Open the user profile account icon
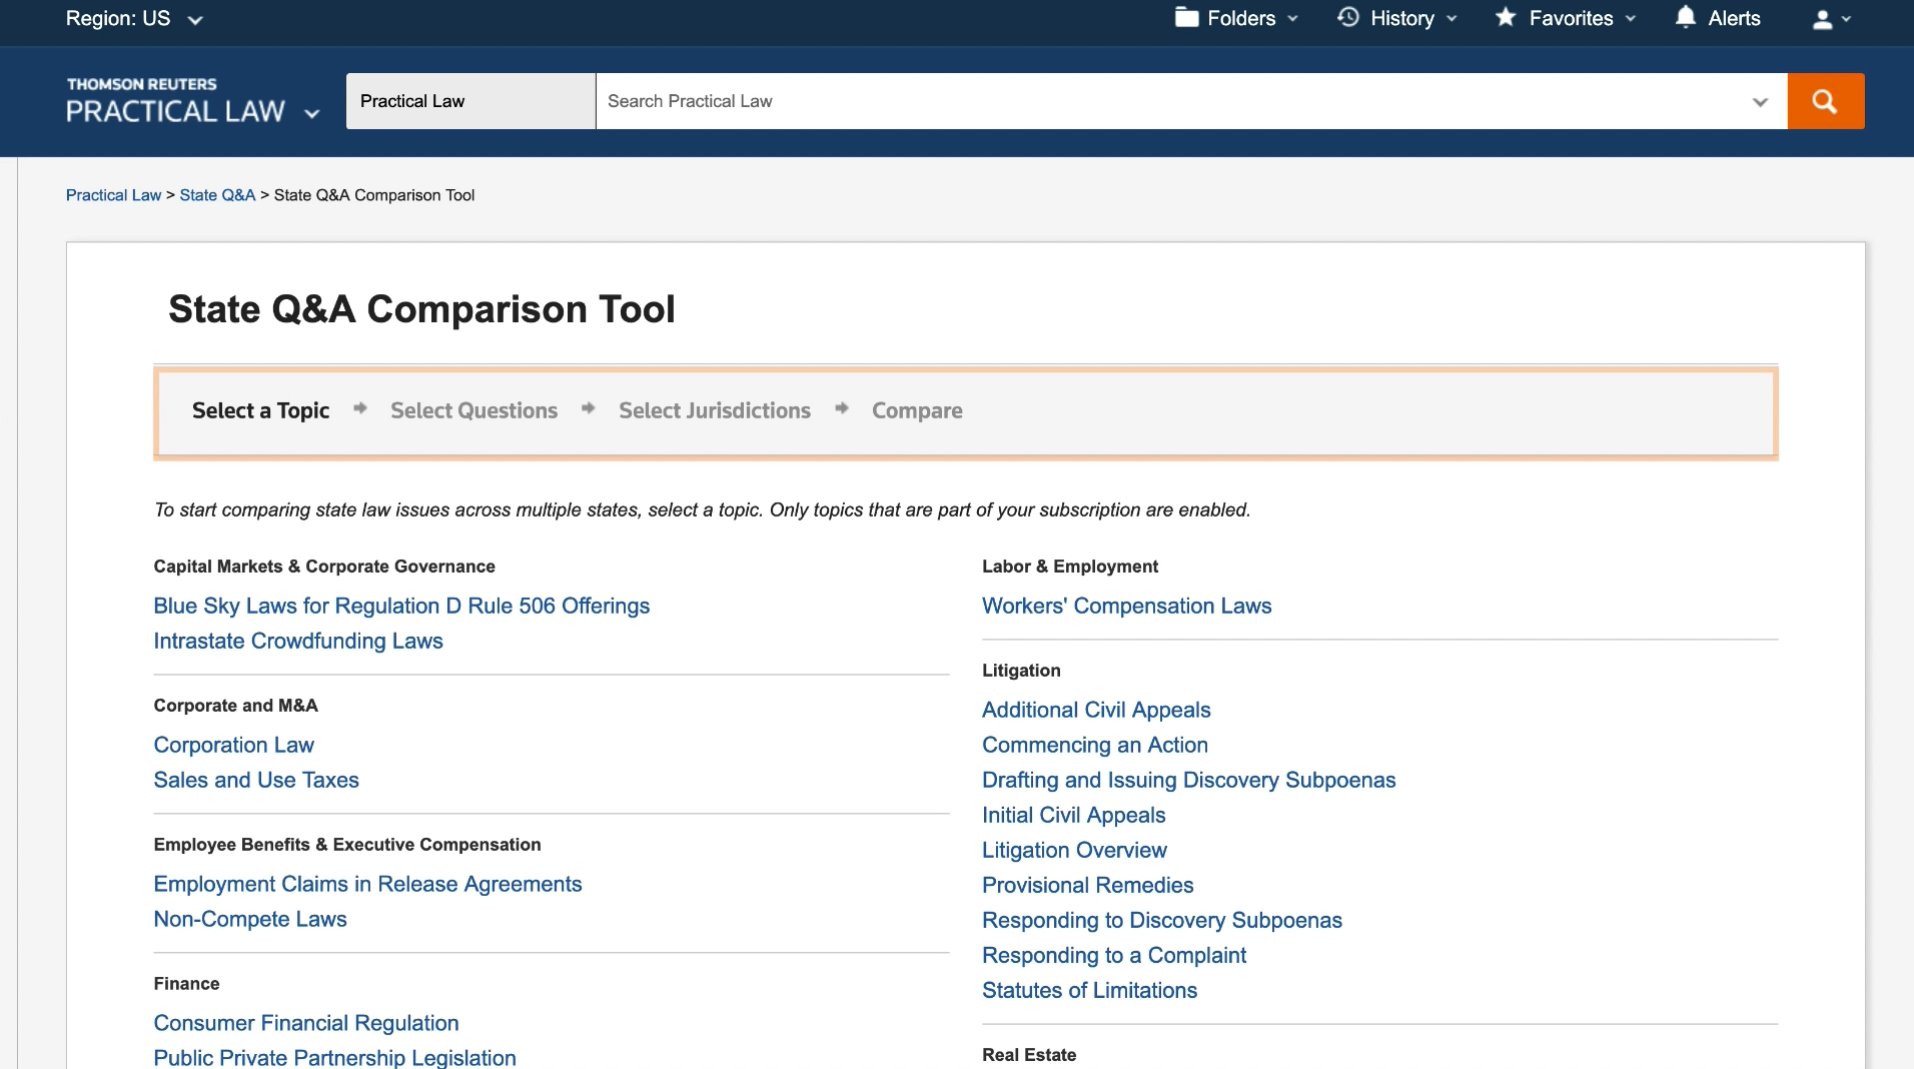The image size is (1914, 1069). coord(1830,19)
